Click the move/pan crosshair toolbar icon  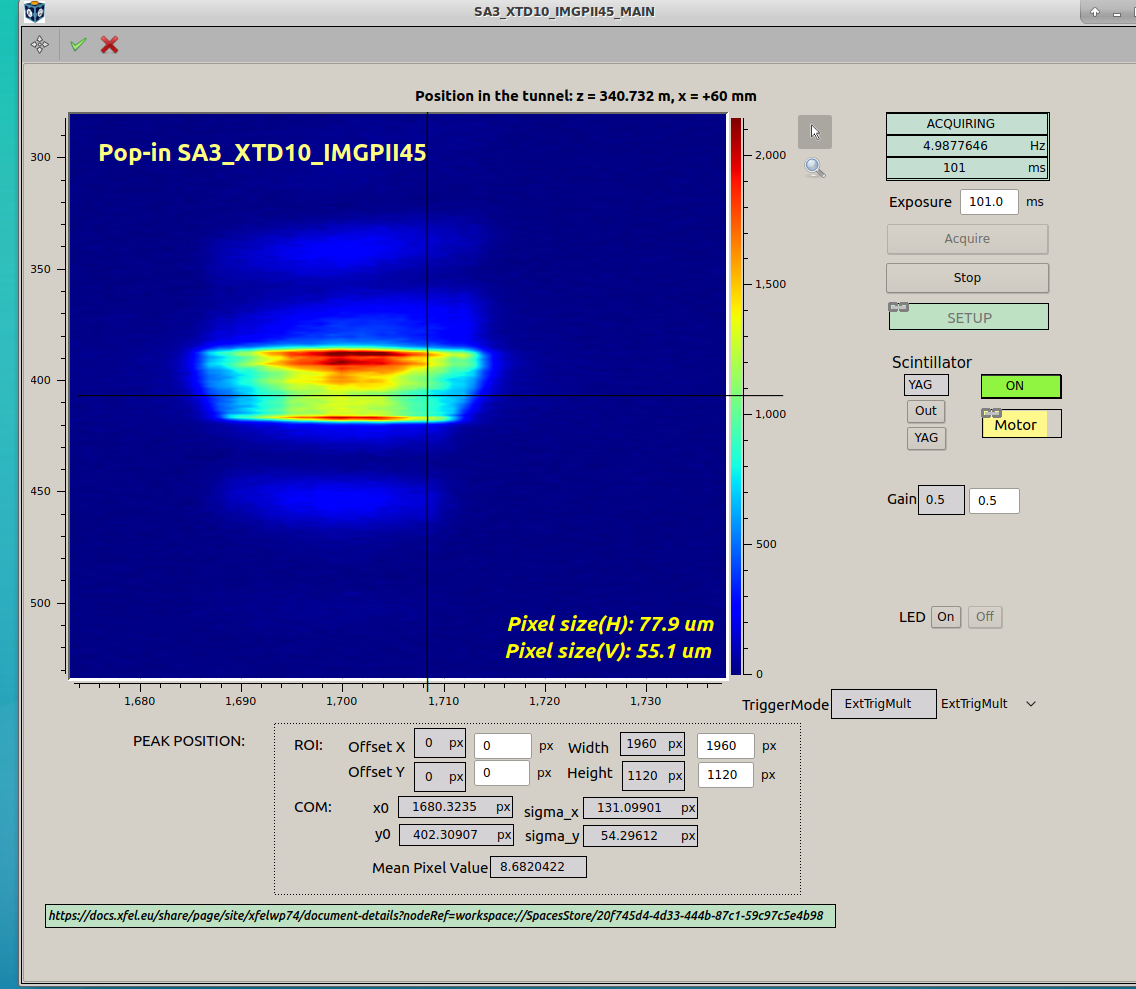(x=40, y=45)
